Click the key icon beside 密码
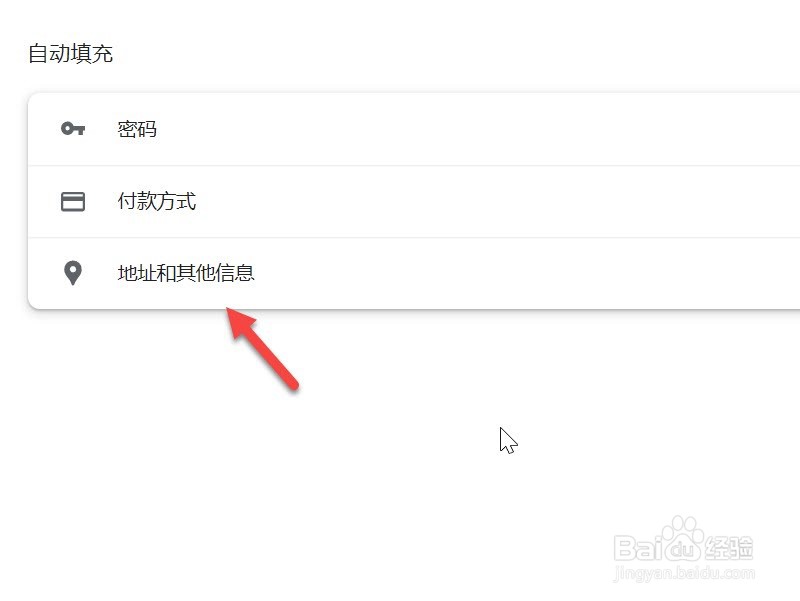 [73, 129]
